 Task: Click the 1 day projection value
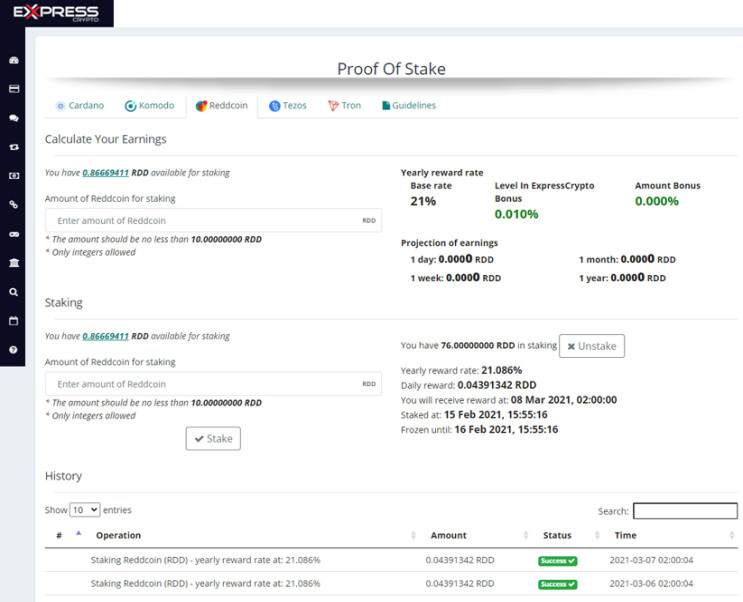[x=466, y=259]
